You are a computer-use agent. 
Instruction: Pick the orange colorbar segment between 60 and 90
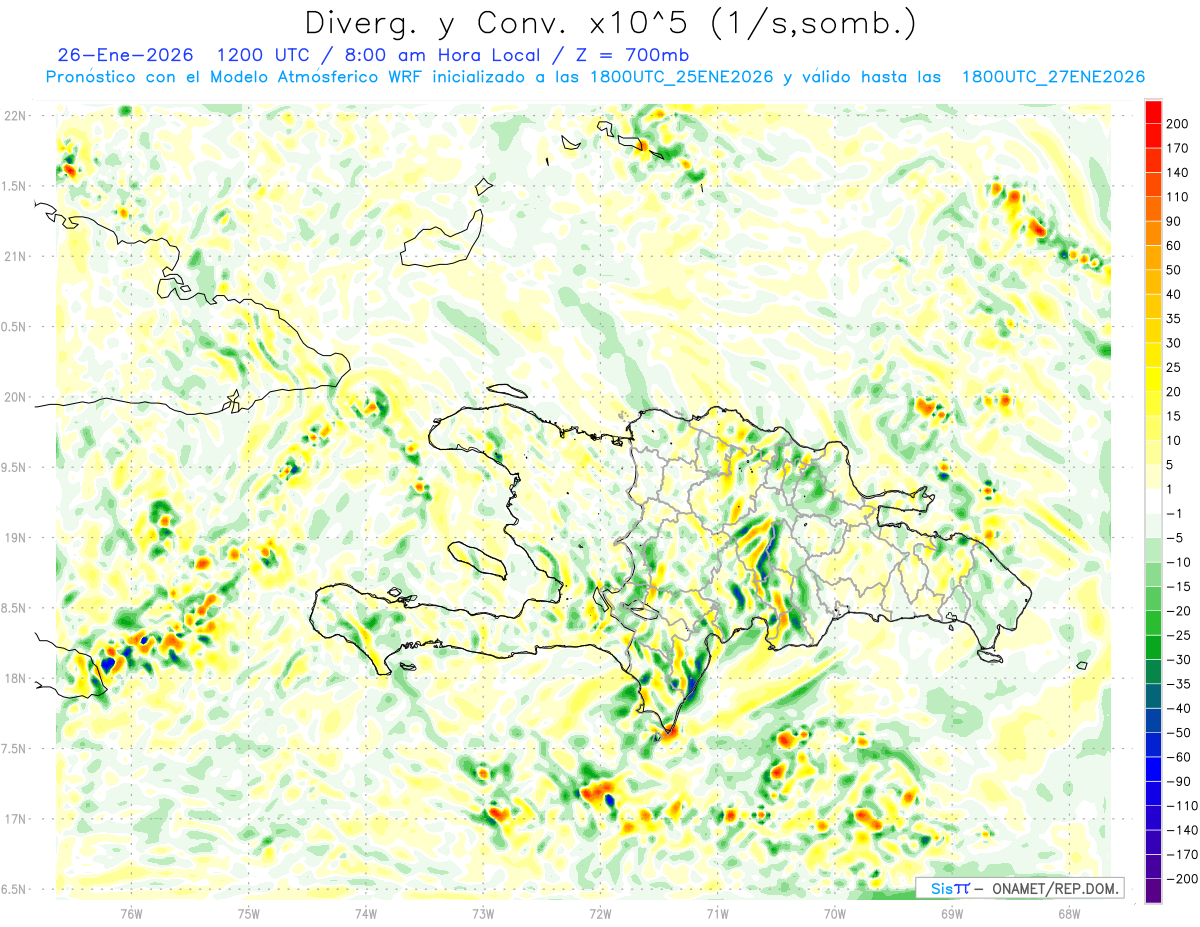(1153, 234)
